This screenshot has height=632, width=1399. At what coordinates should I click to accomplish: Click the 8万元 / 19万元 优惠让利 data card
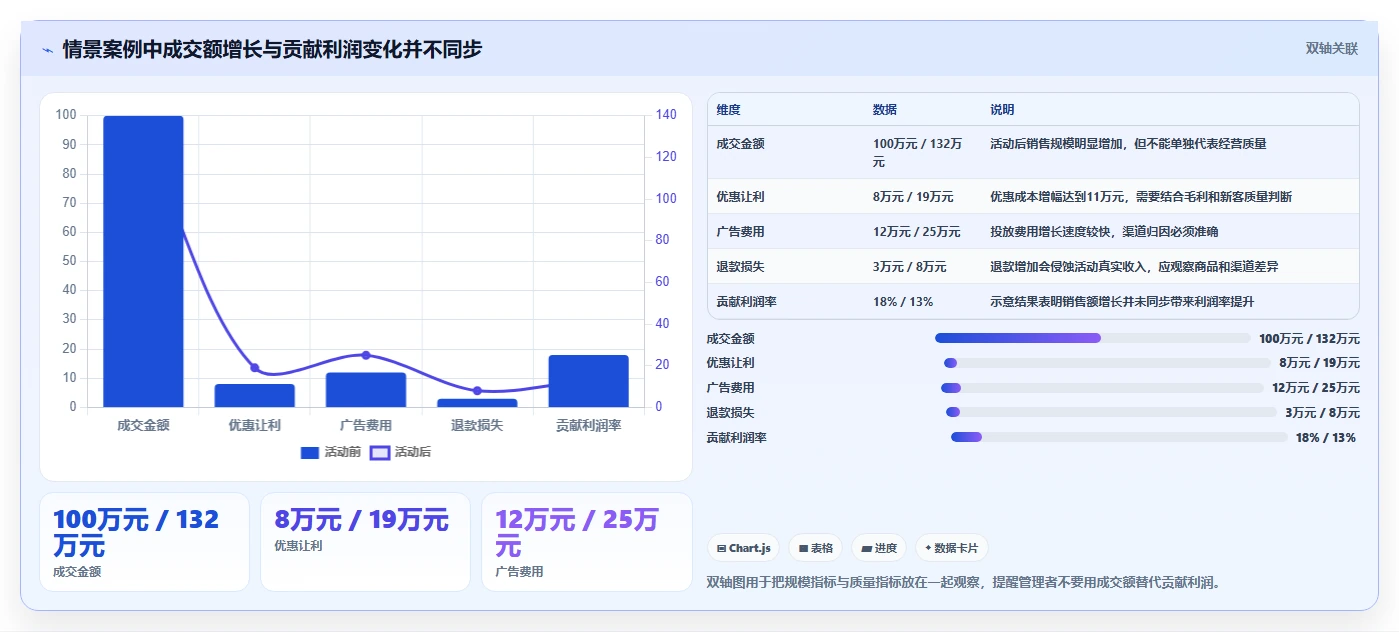coord(365,542)
